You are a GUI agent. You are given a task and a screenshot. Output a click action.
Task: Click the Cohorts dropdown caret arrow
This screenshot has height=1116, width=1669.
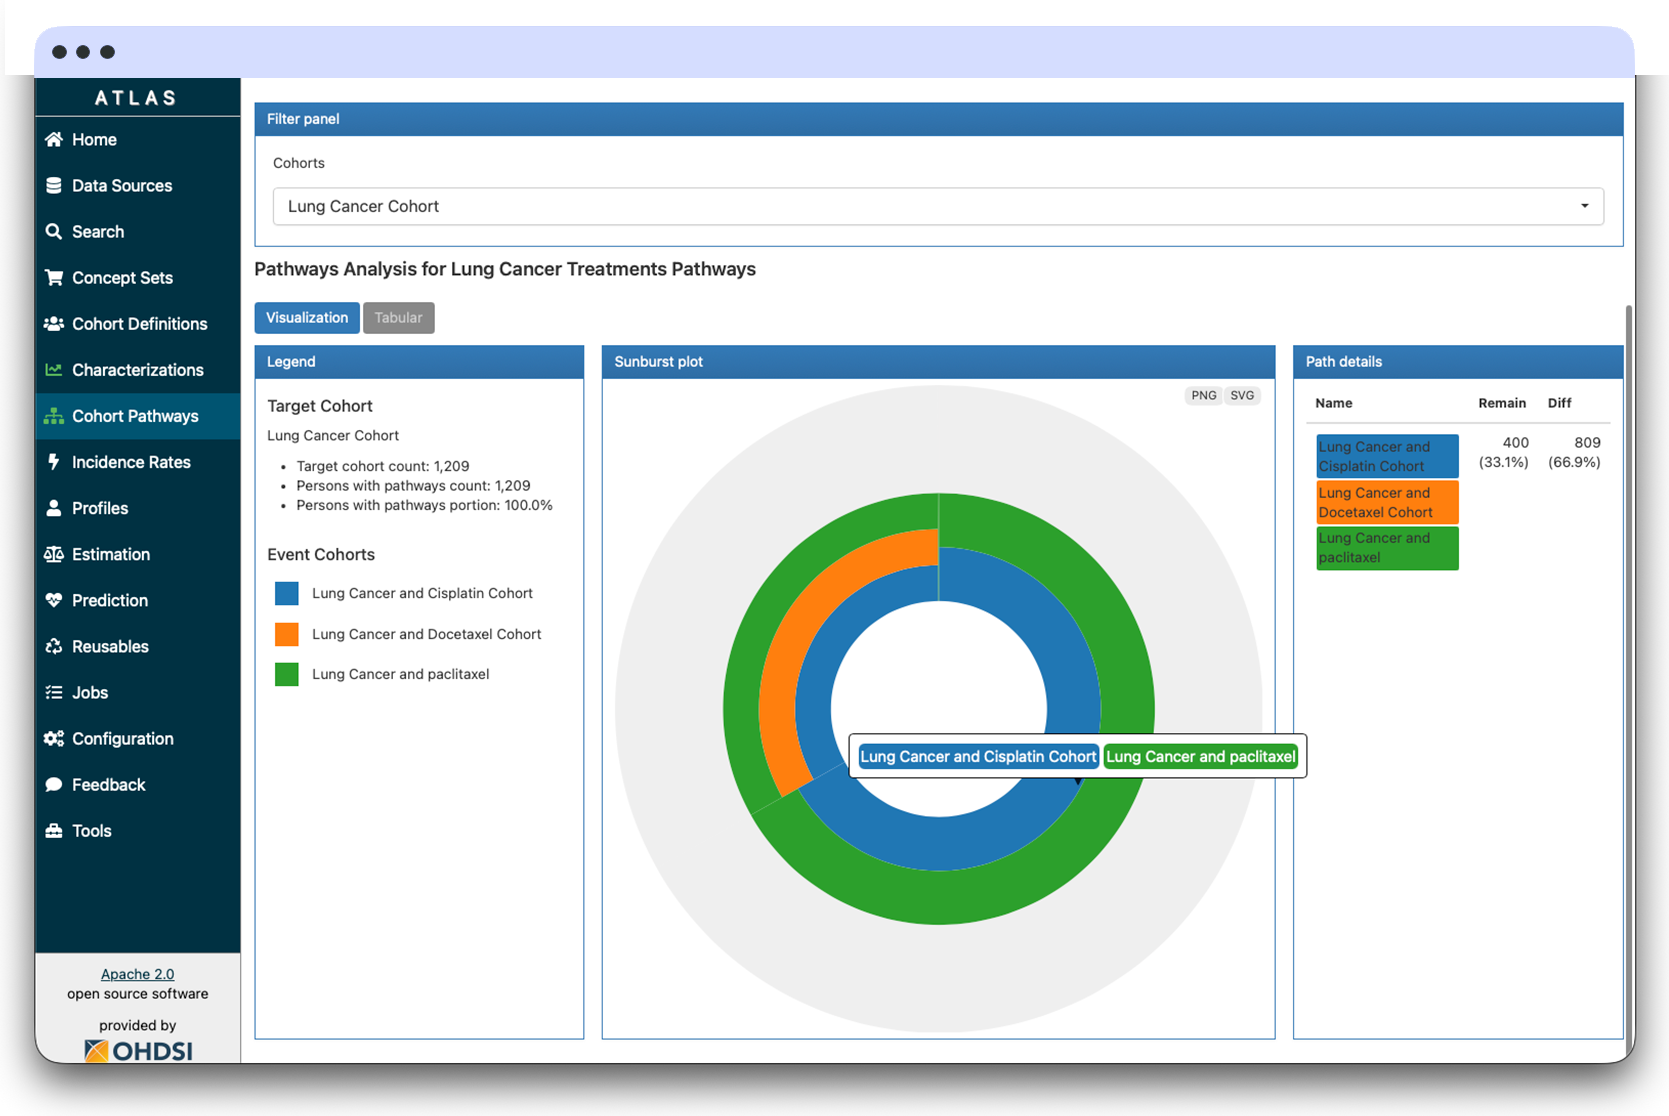pos(1584,206)
